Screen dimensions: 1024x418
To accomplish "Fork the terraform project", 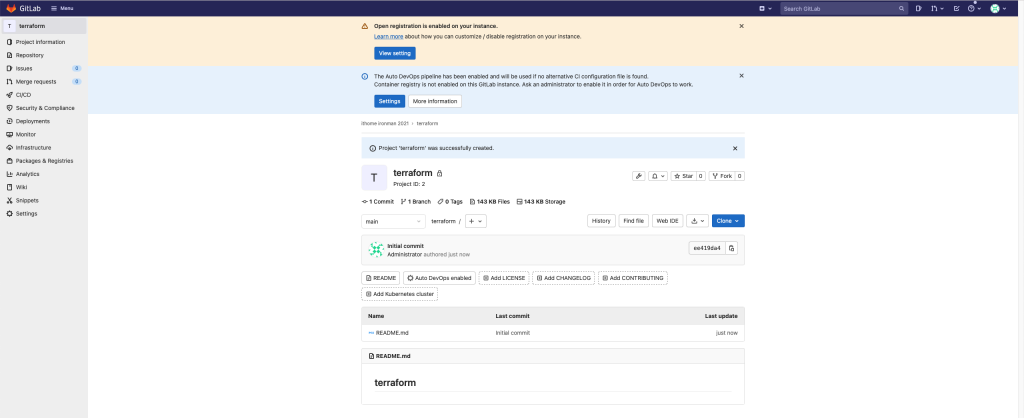I will pyautogui.click(x=722, y=176).
